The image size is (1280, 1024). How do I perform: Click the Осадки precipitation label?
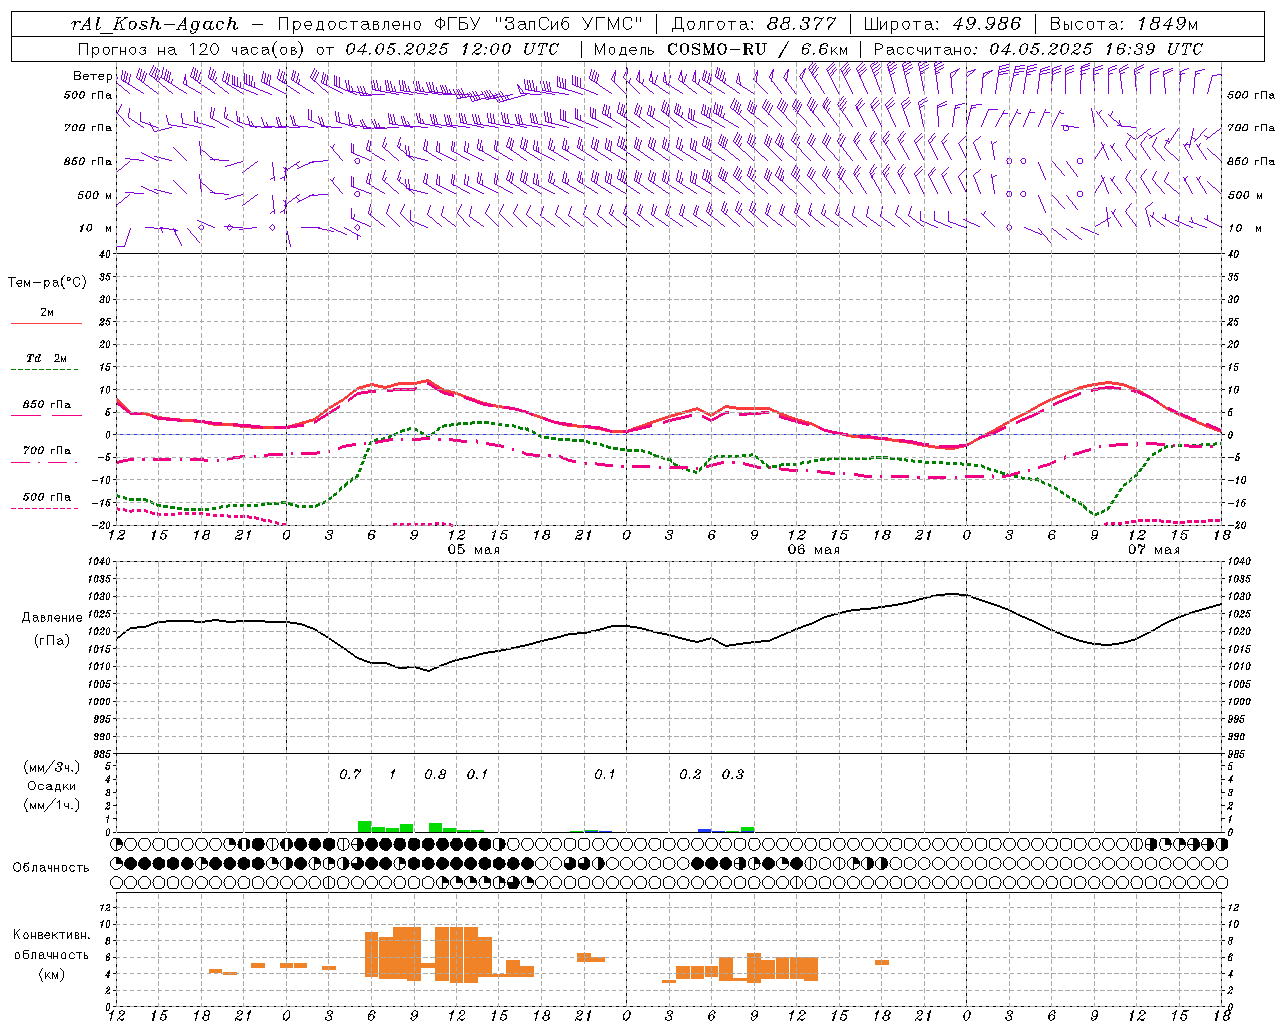pos(52,786)
